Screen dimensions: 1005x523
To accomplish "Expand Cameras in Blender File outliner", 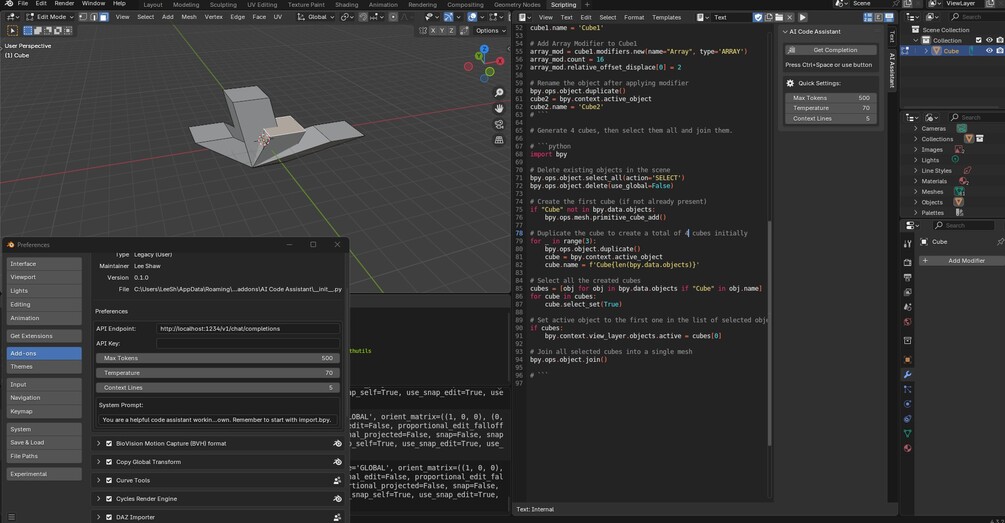I will (915, 129).
